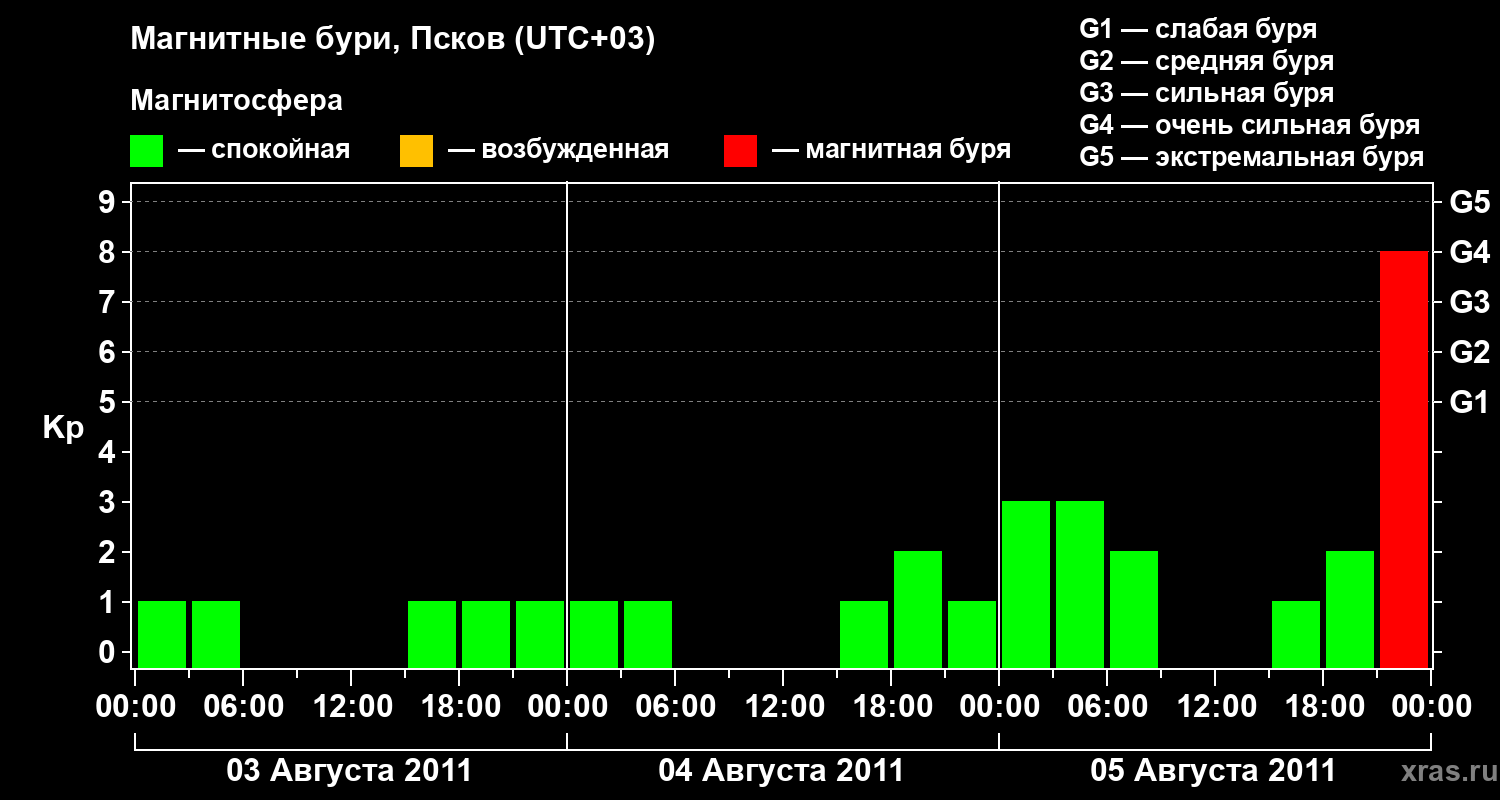Click the '— возбужденная' legend label
The width and height of the screenshot is (1500, 800).
558,151
